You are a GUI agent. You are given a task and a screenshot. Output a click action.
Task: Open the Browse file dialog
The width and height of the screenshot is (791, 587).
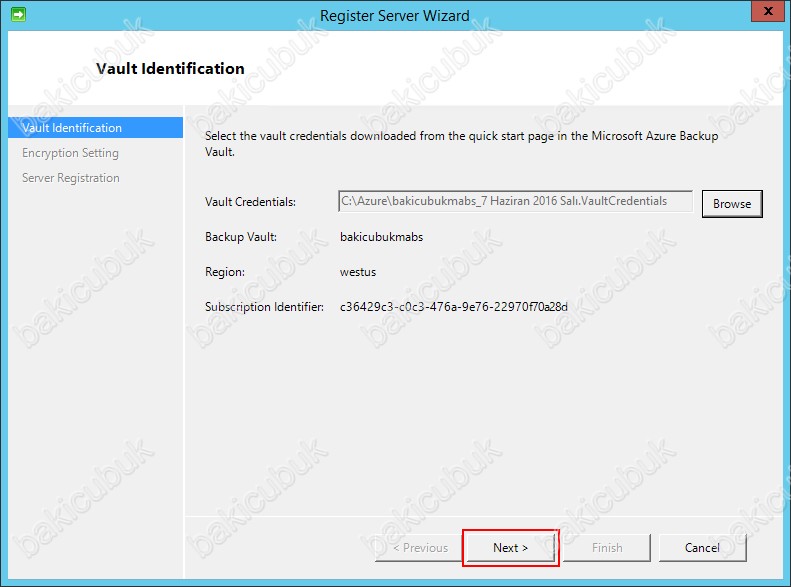(732, 204)
